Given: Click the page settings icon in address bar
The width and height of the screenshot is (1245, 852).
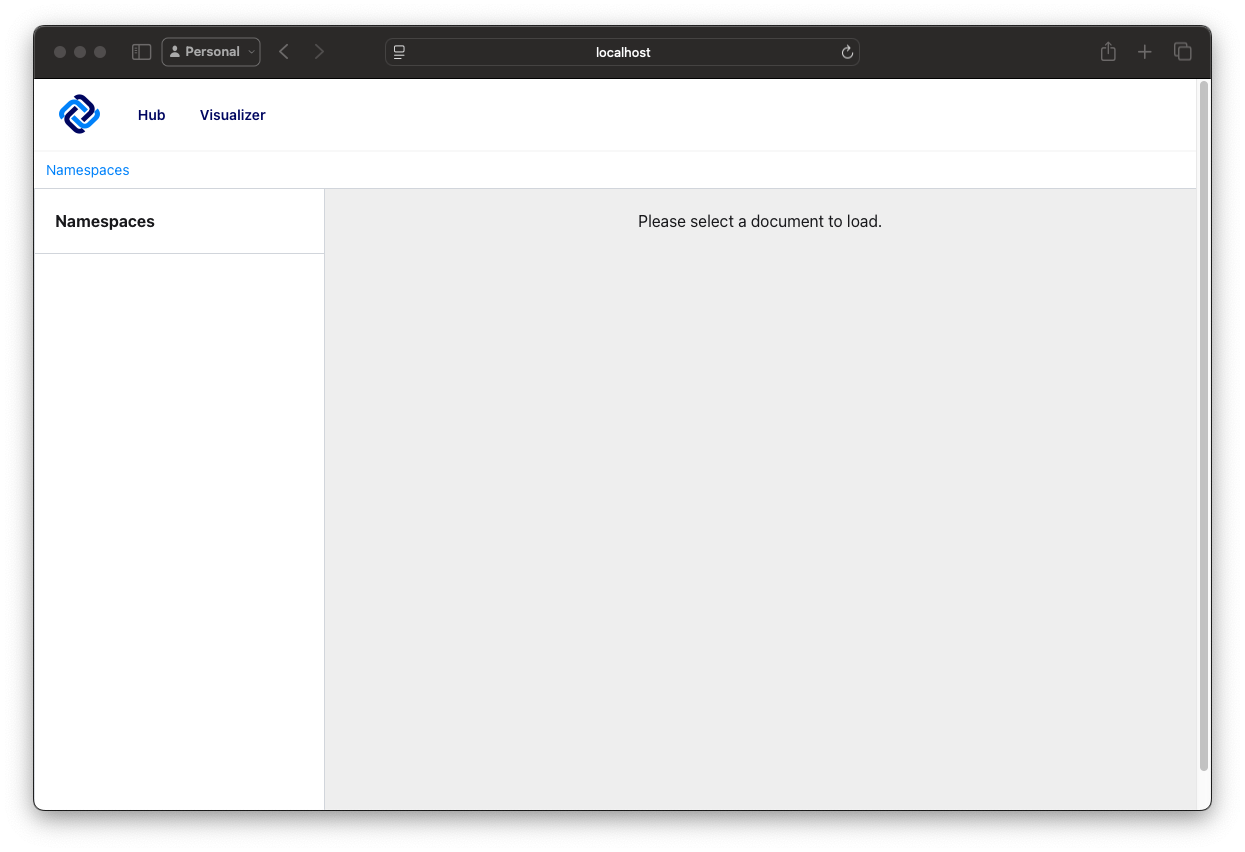Looking at the screenshot, I should (x=399, y=52).
